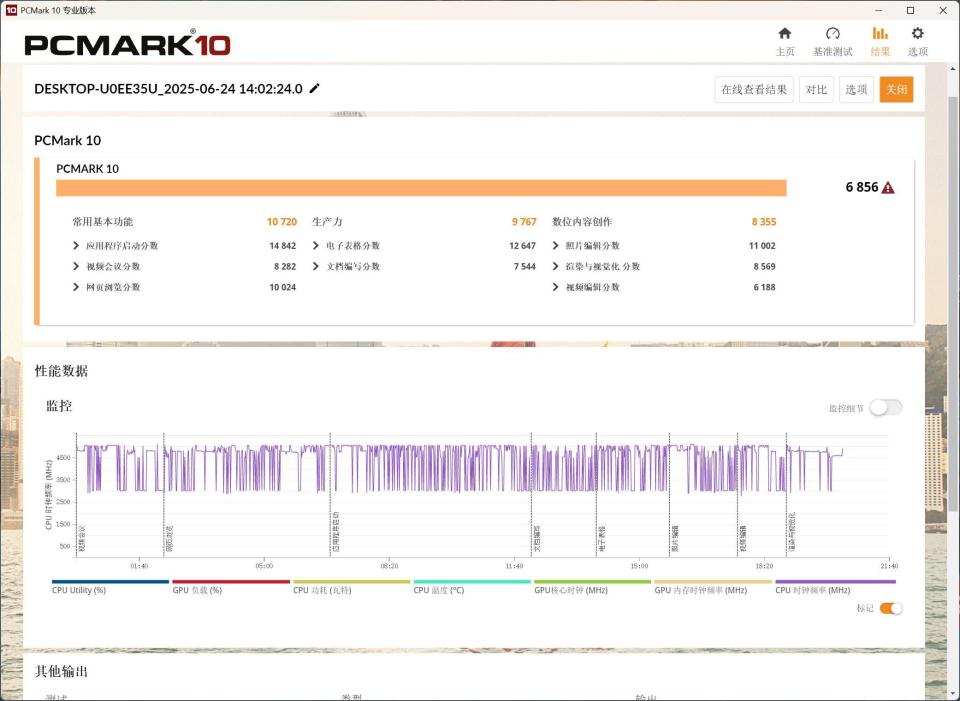Click the 对比 compare button
The height and width of the screenshot is (701, 960).
[x=816, y=89]
